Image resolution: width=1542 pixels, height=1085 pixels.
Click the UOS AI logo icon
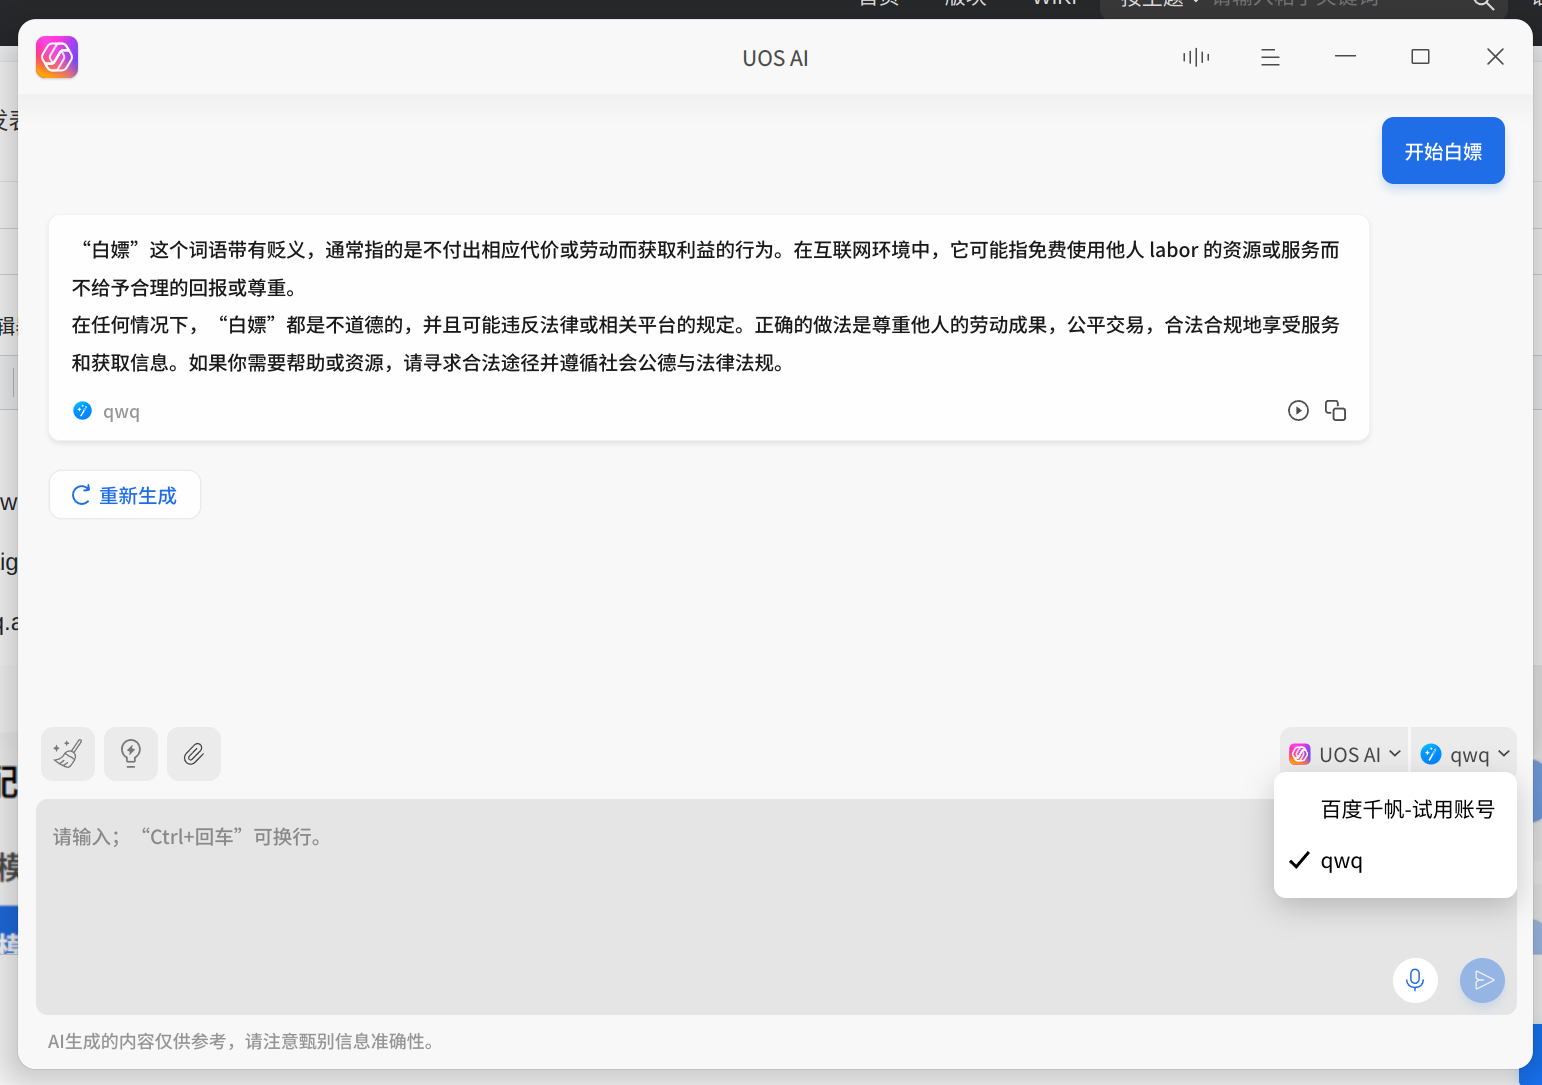pos(57,57)
